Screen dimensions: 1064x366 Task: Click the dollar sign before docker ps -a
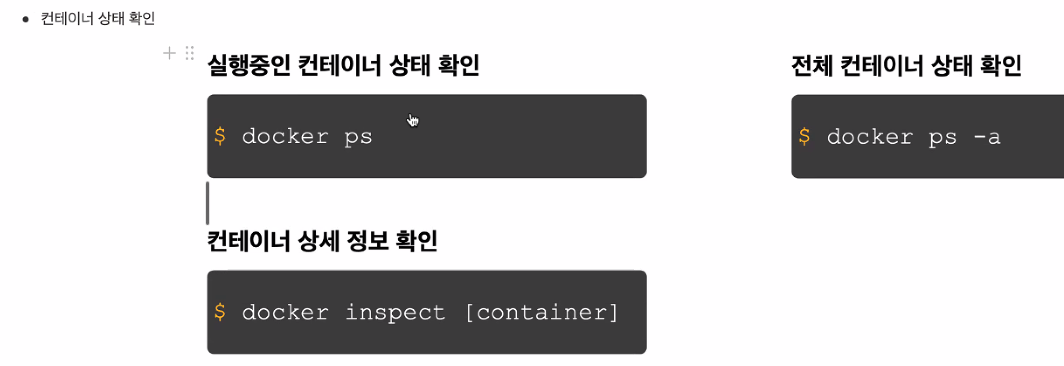804,136
